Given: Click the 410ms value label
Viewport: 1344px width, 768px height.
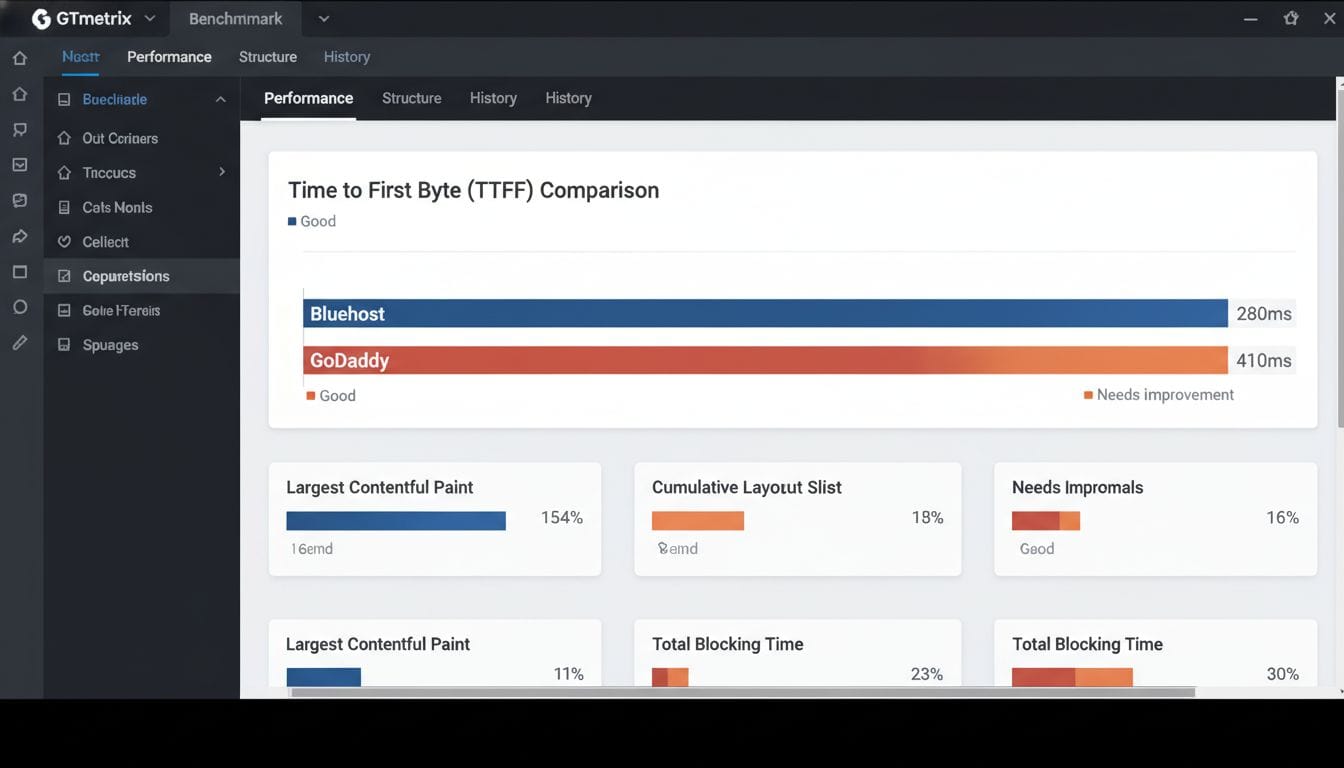Looking at the screenshot, I should [1264, 360].
